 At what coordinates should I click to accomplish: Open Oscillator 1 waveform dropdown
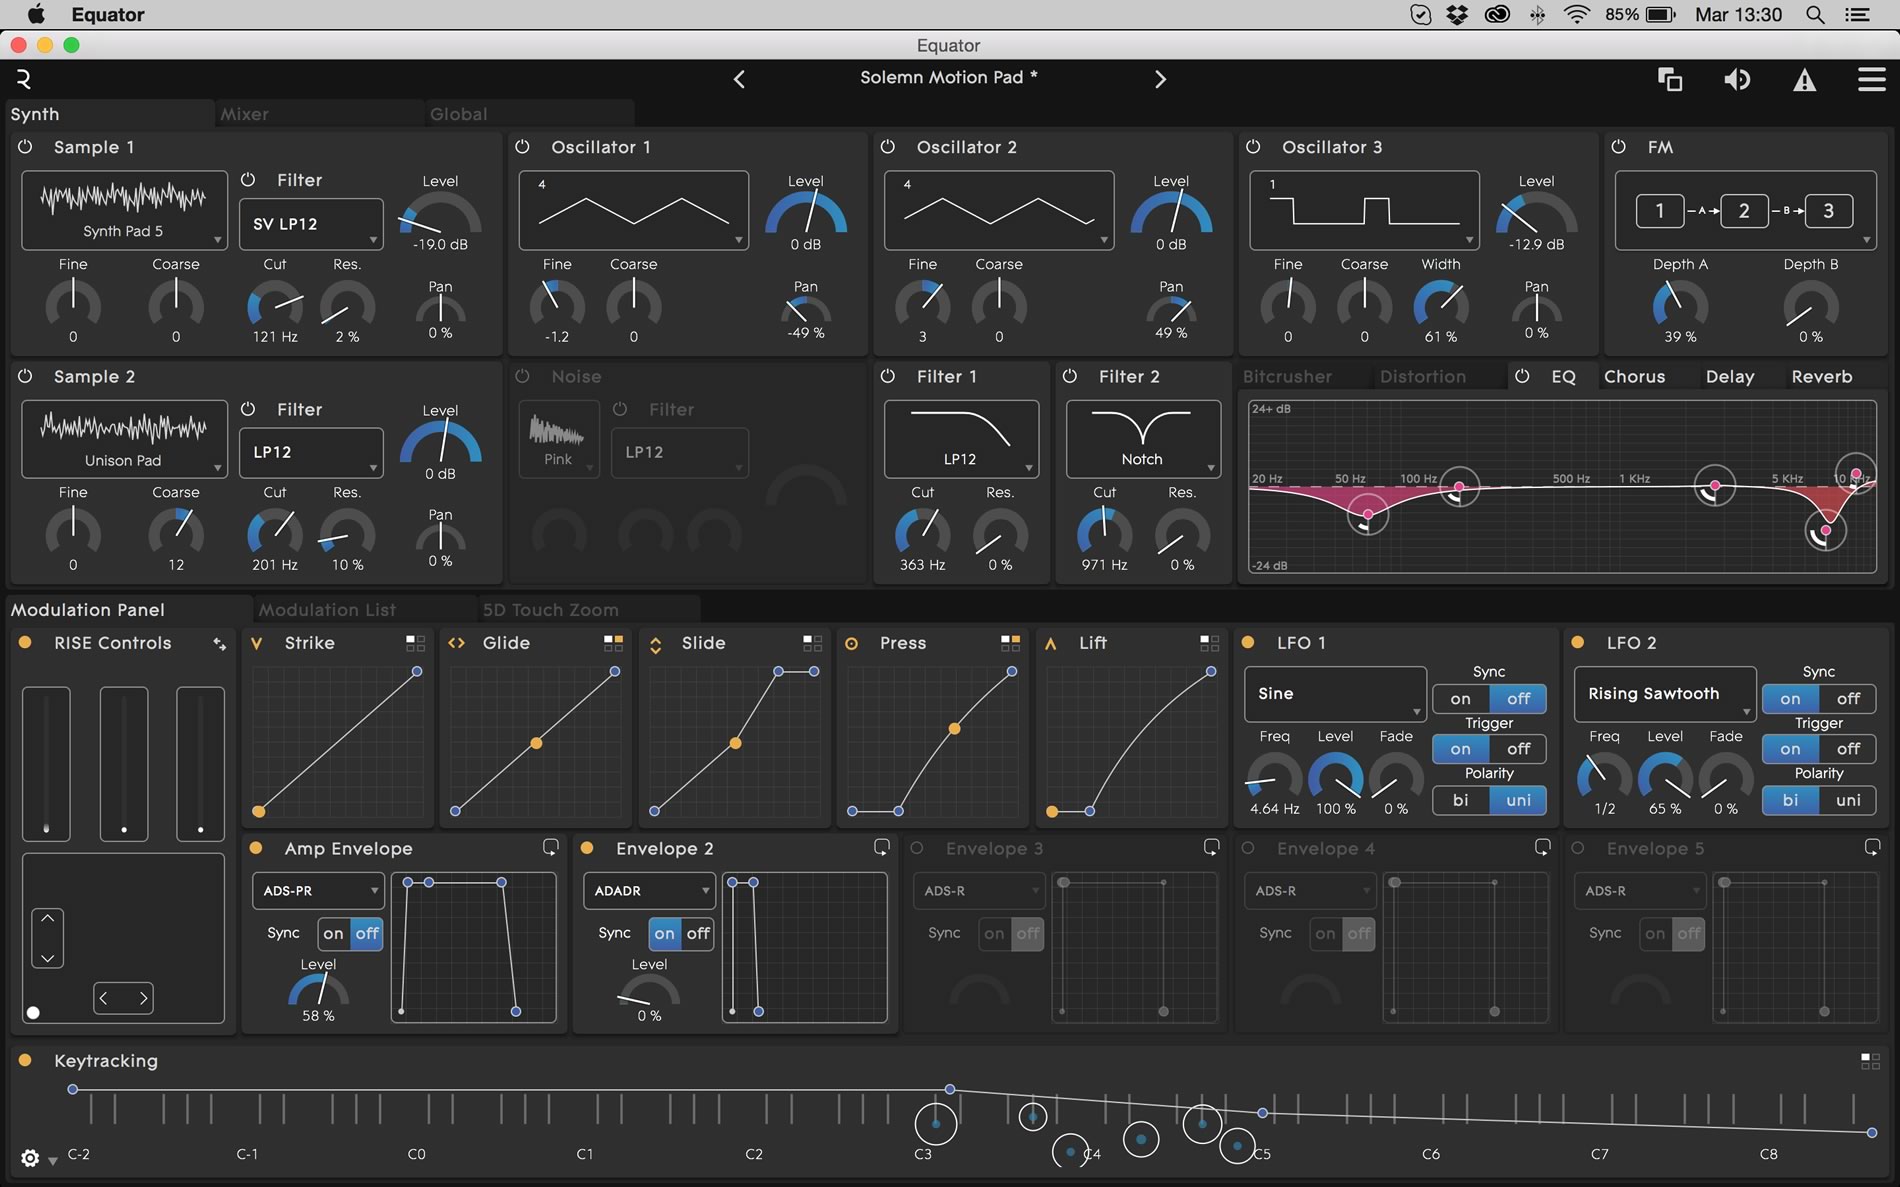pos(633,210)
